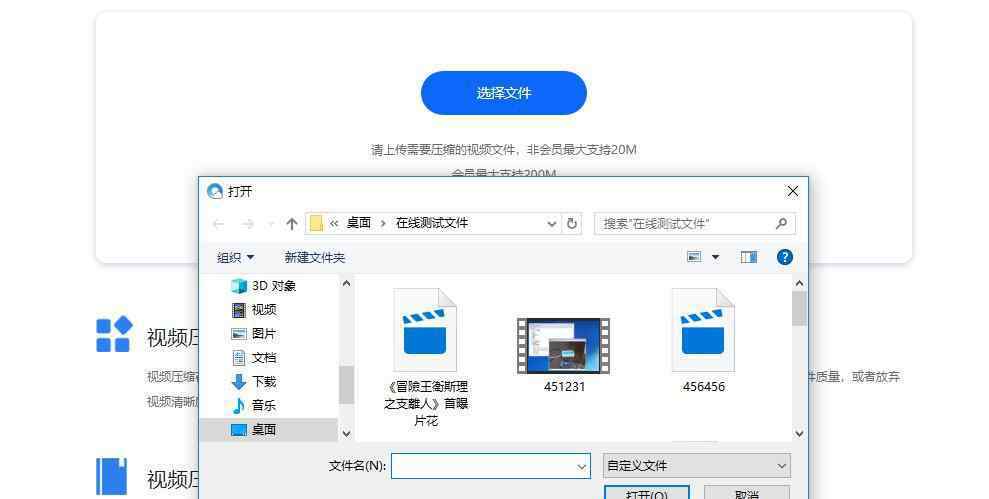The image size is (989, 499).
Task: Click the 文档 sidebar icon
Action: coord(239,358)
